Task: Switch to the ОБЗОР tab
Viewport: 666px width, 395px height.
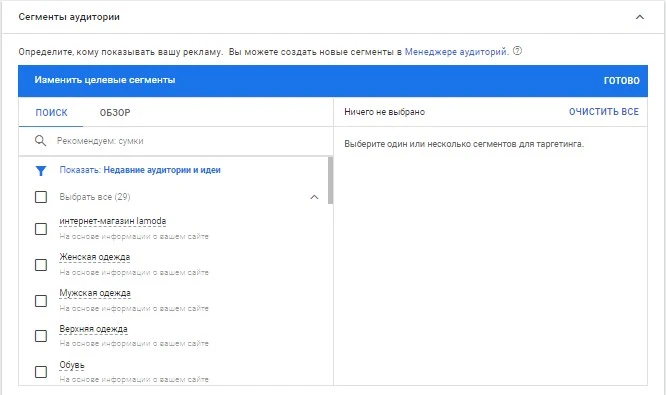Action: pos(115,113)
